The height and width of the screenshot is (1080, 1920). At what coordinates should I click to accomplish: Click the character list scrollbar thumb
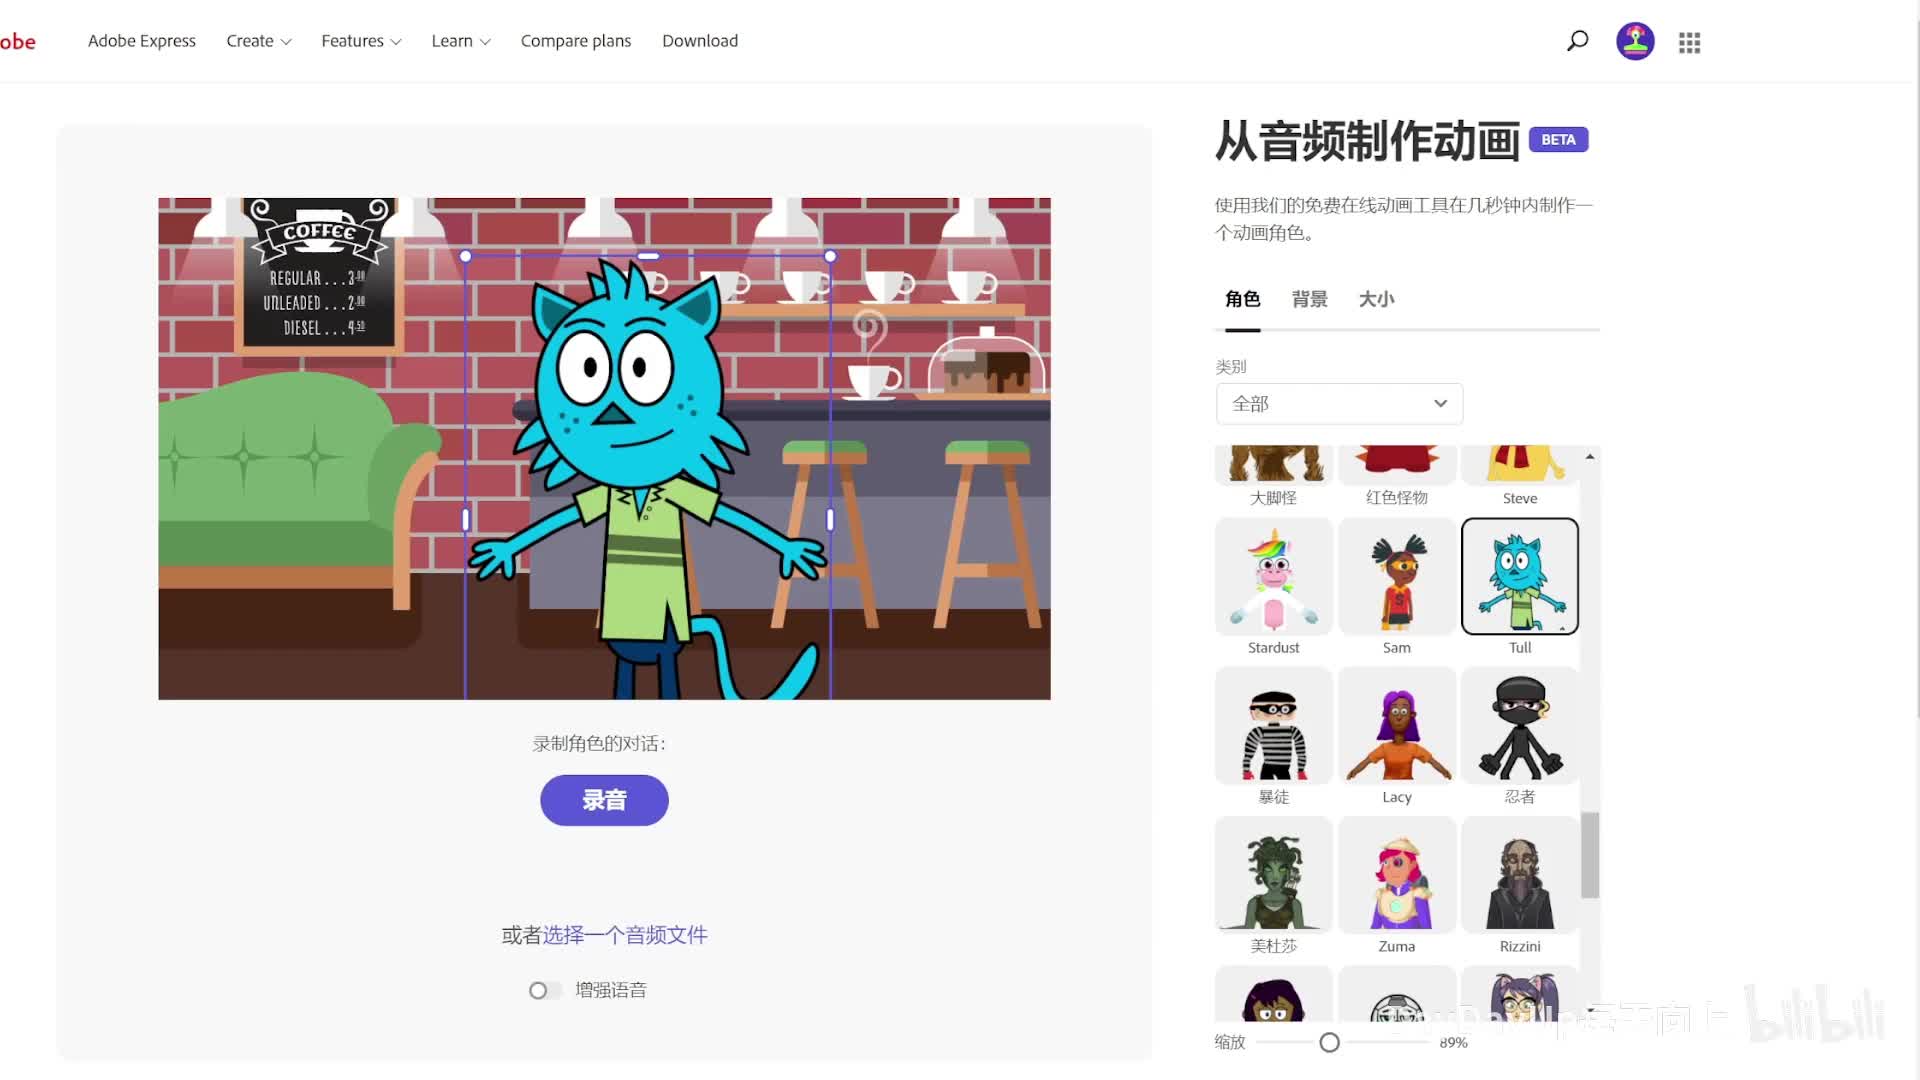point(1589,855)
